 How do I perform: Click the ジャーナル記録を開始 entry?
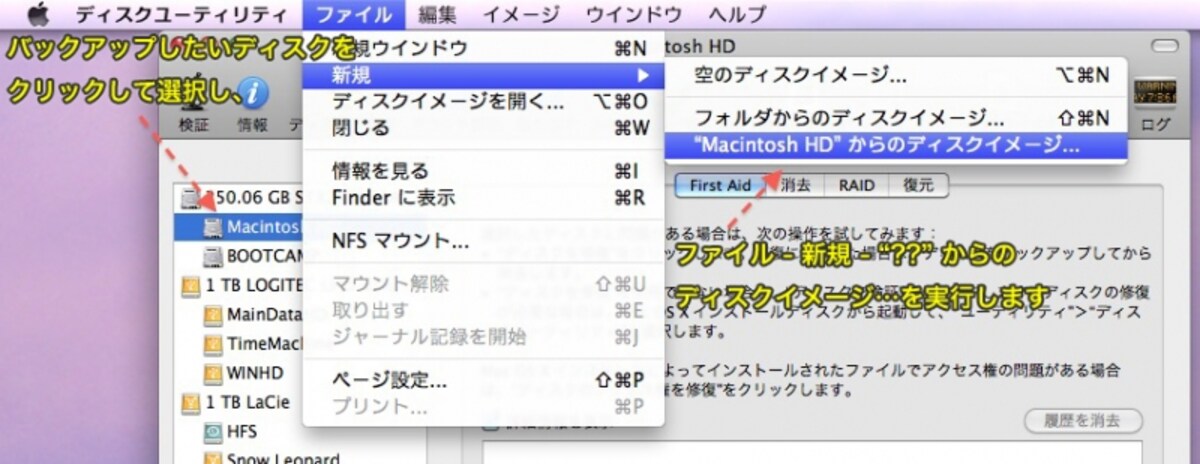point(483,336)
